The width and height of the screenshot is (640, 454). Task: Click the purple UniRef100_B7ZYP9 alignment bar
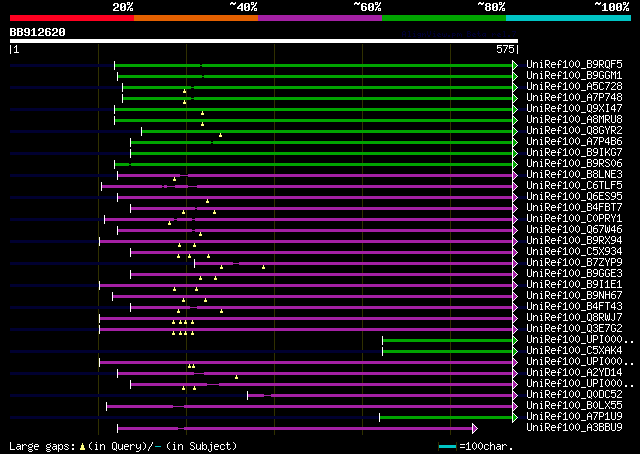point(353,264)
